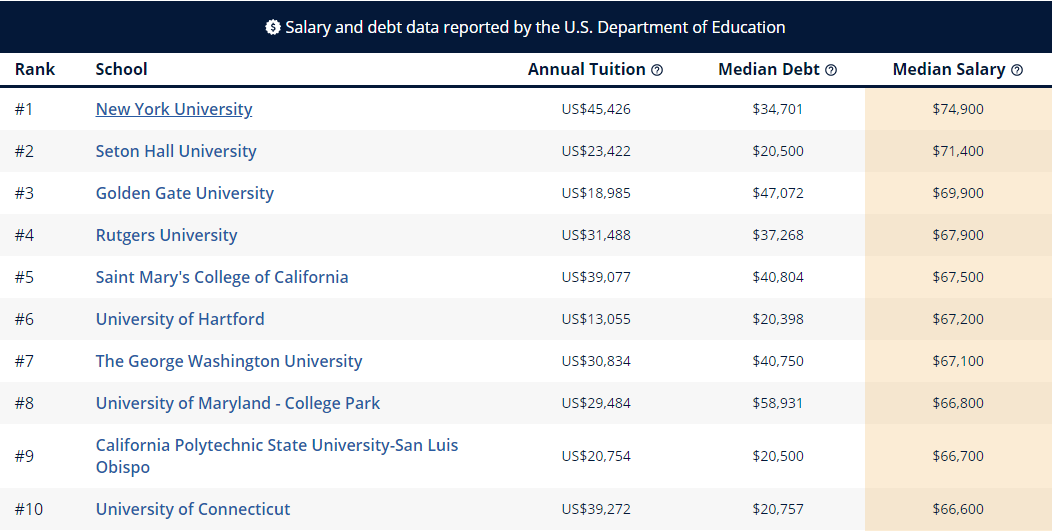Click the #9 rank cell

pyautogui.click(x=24, y=456)
